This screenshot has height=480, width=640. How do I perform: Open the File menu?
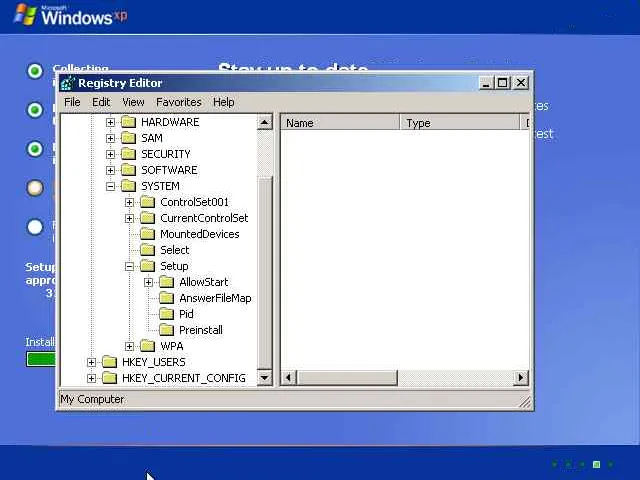pyautogui.click(x=72, y=102)
